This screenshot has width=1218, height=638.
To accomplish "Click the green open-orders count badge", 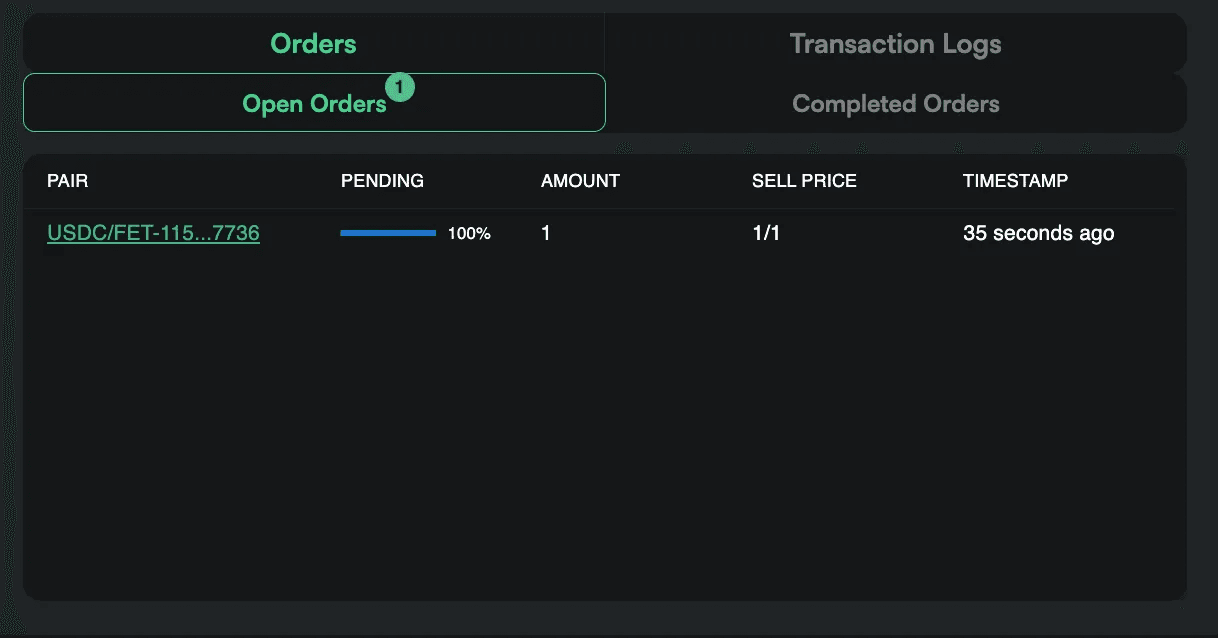I will [x=399, y=88].
